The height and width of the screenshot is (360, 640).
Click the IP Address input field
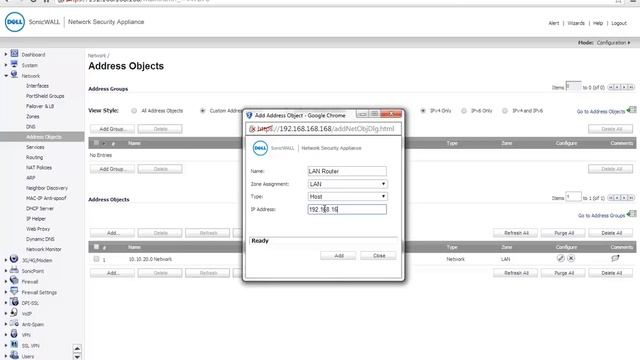[x=347, y=209]
